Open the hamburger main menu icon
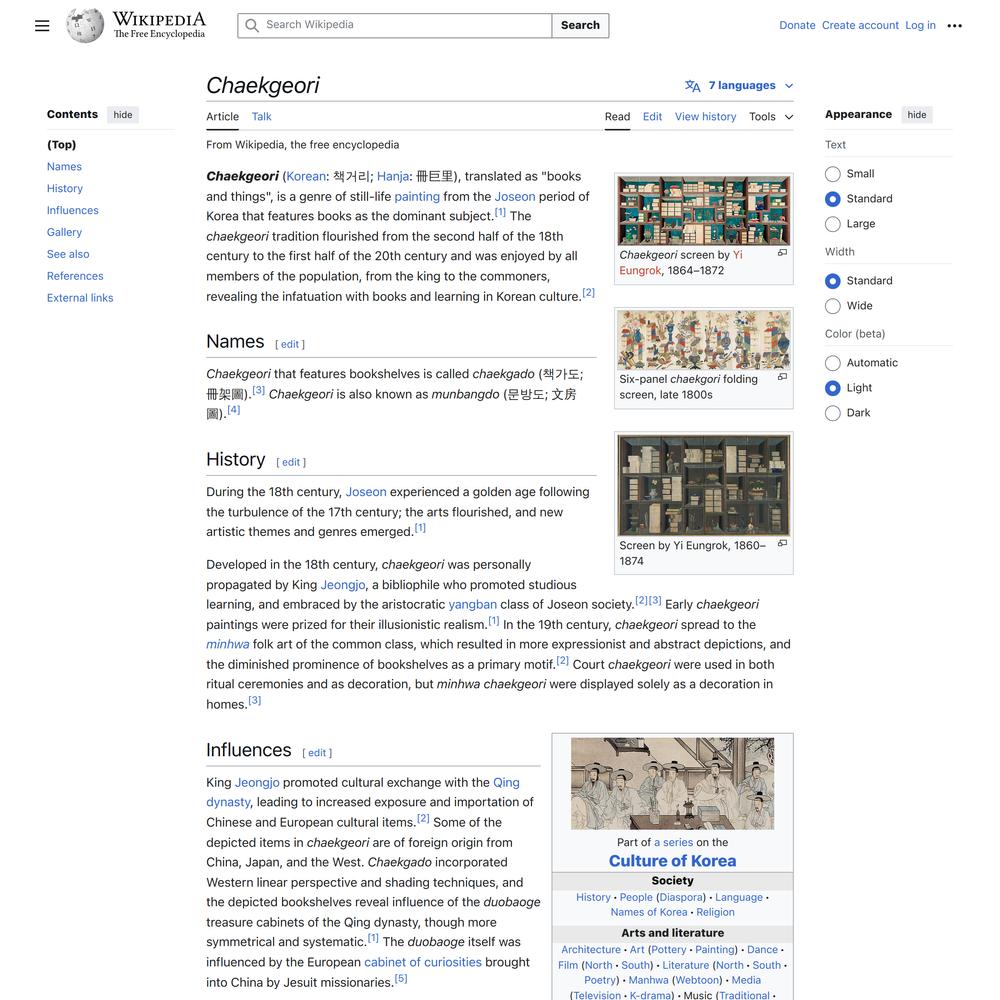 tap(42, 26)
